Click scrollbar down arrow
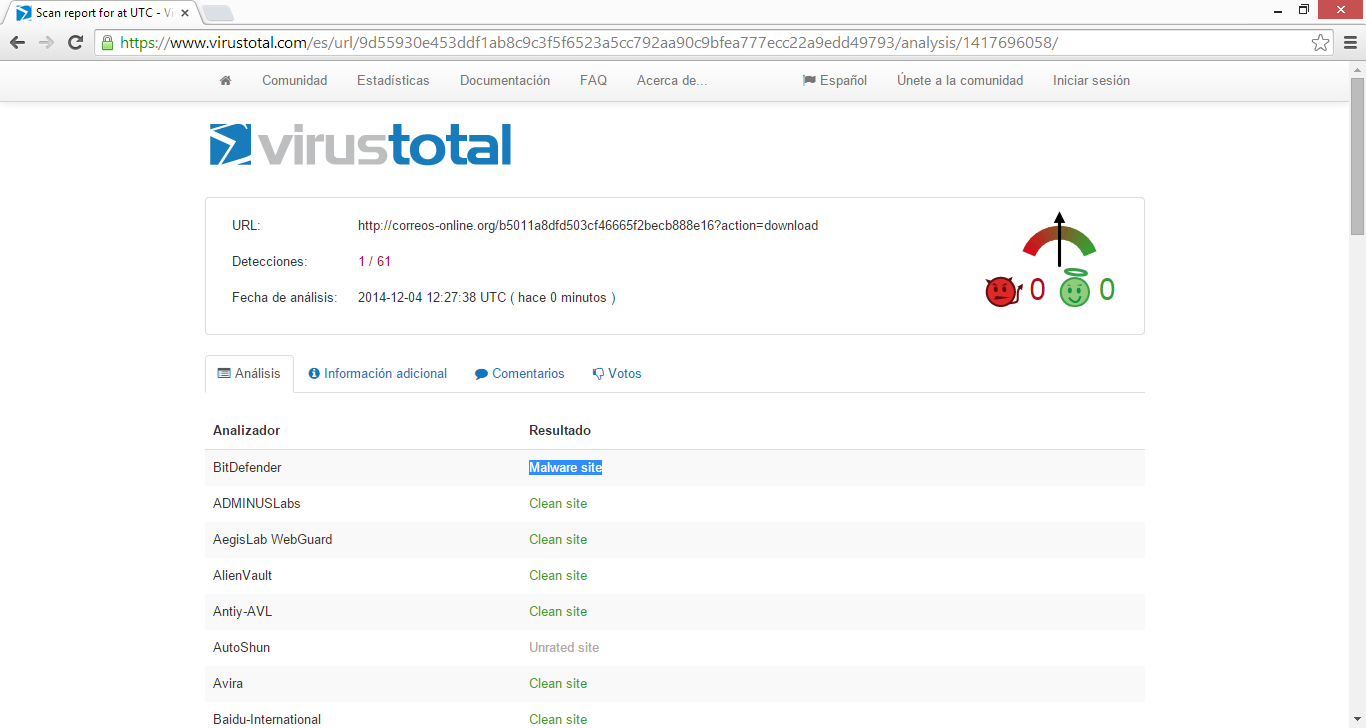The height and width of the screenshot is (728, 1366). click(x=1357, y=720)
